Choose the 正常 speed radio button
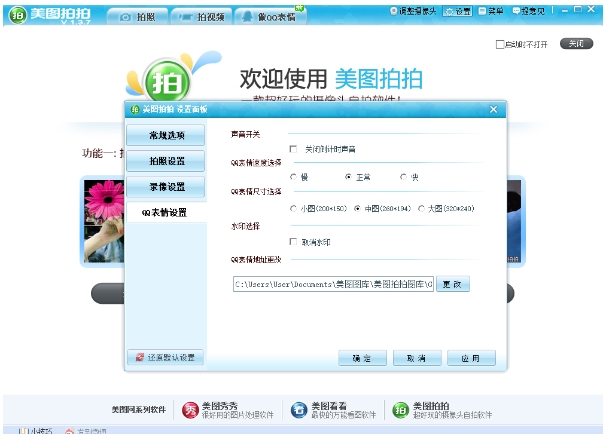Image resolution: width=606 pixels, height=438 pixels. pyautogui.click(x=349, y=177)
